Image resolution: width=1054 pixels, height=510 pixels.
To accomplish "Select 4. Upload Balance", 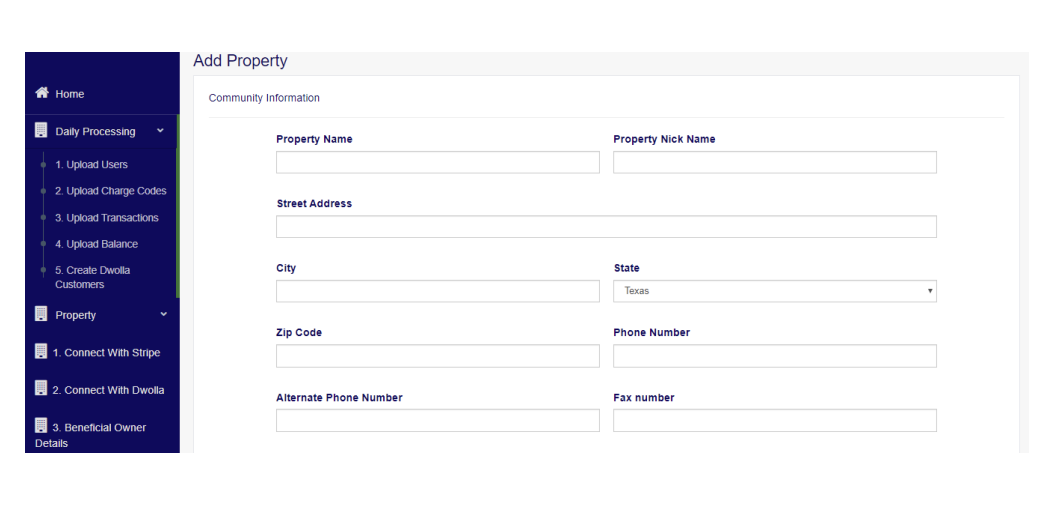I will click(x=97, y=244).
